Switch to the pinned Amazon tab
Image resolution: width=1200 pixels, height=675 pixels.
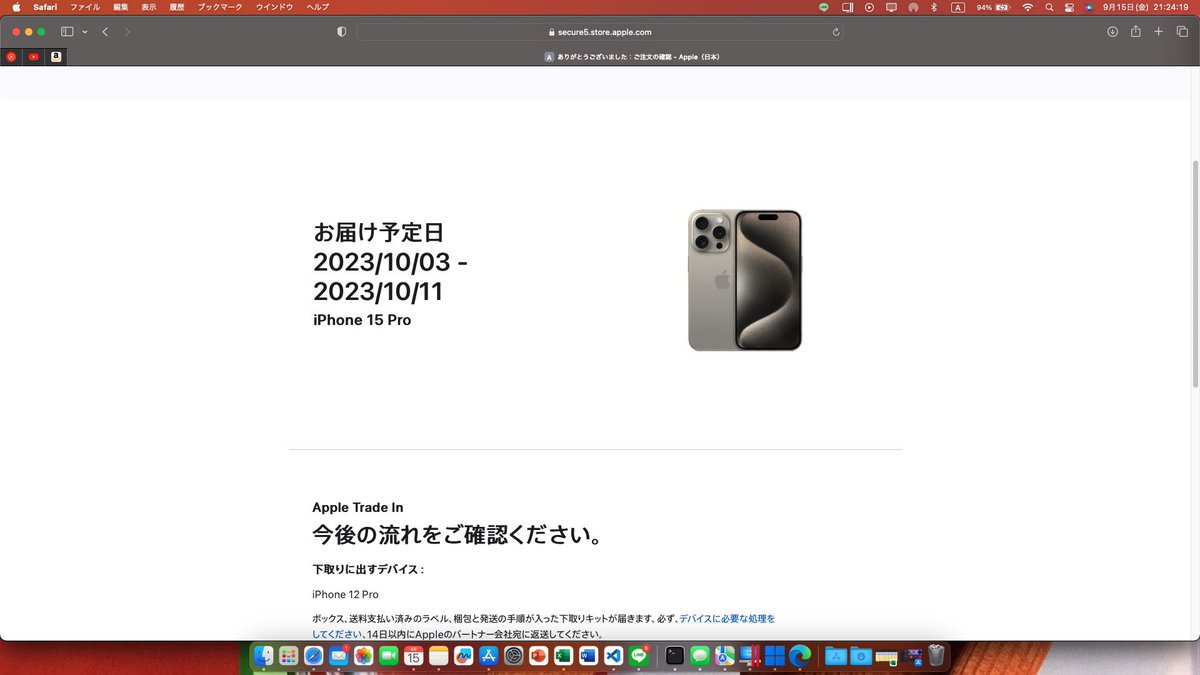point(56,57)
